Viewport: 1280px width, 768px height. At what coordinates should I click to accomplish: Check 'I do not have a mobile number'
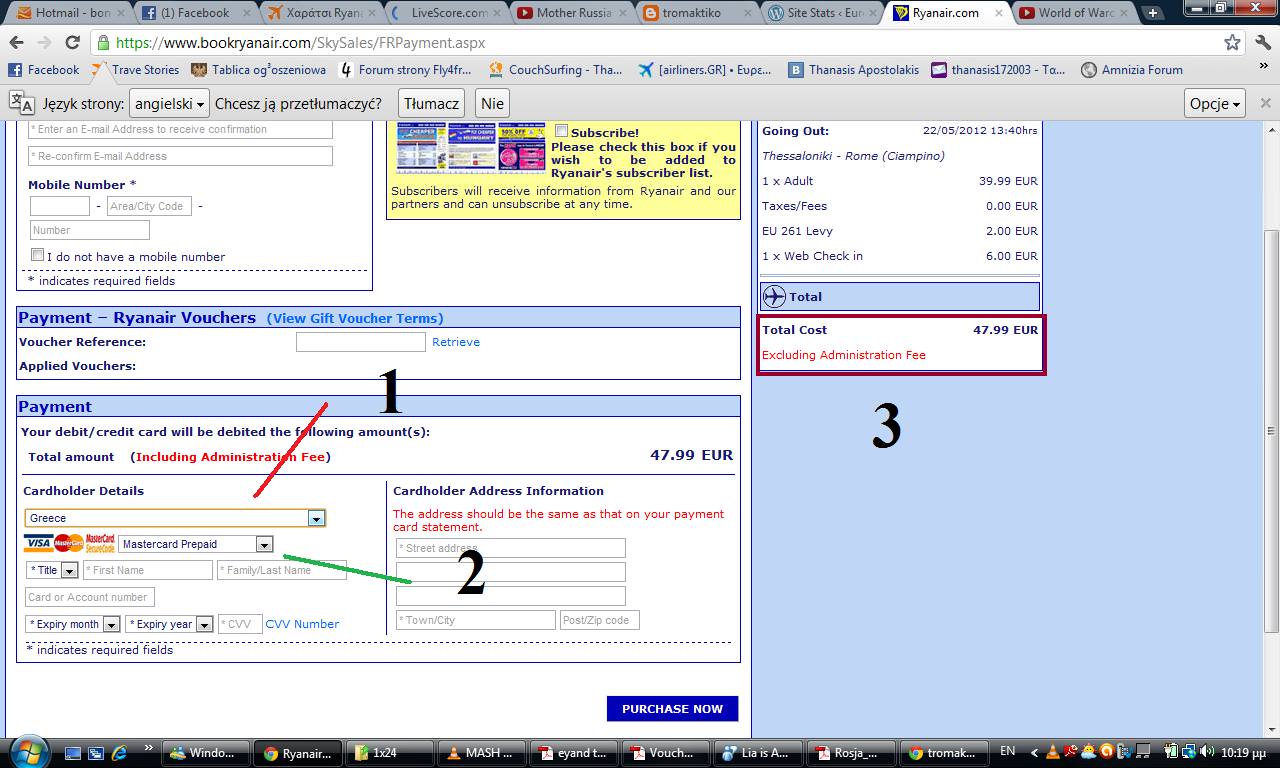click(37, 255)
